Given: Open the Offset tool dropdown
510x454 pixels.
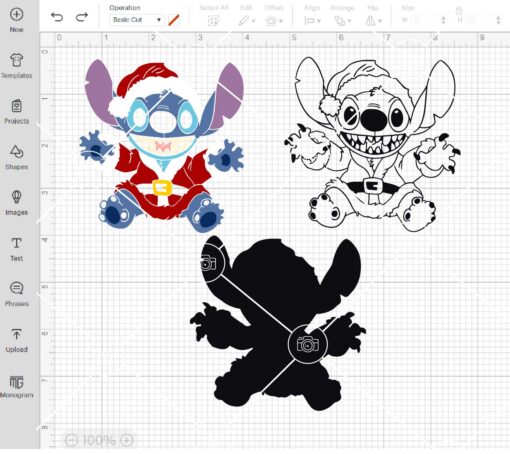Looking at the screenshot, I should tap(274, 21).
